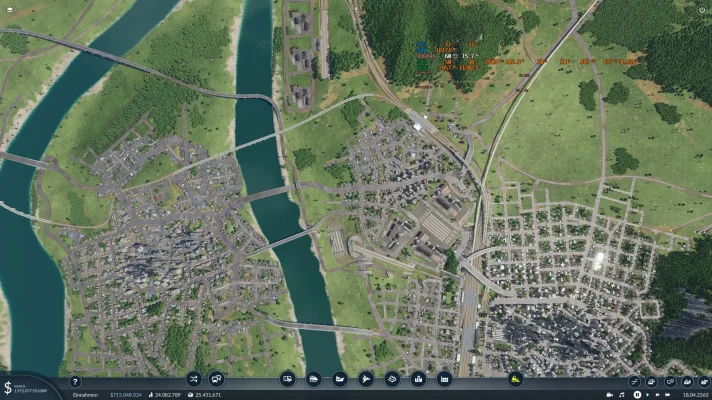Image resolution: width=712 pixels, height=400 pixels.
Task: Open the air construction airplane icon
Action: tap(366, 379)
